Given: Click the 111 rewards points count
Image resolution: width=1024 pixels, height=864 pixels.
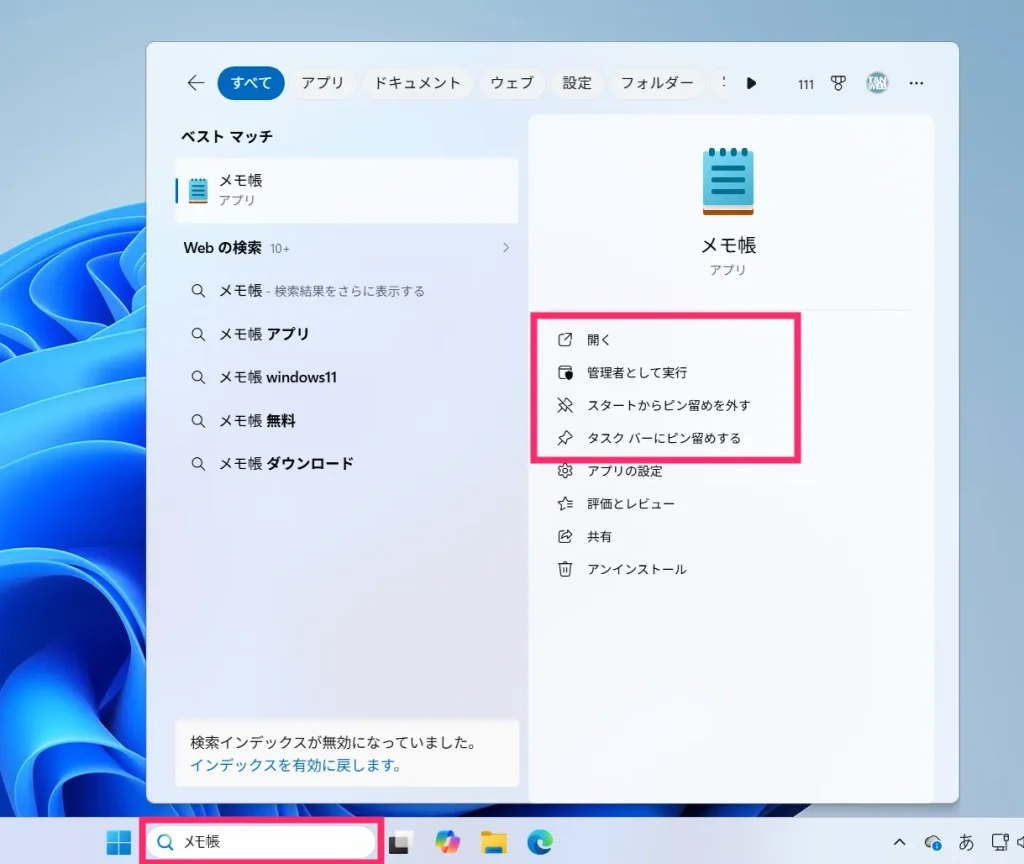Looking at the screenshot, I should tap(806, 84).
